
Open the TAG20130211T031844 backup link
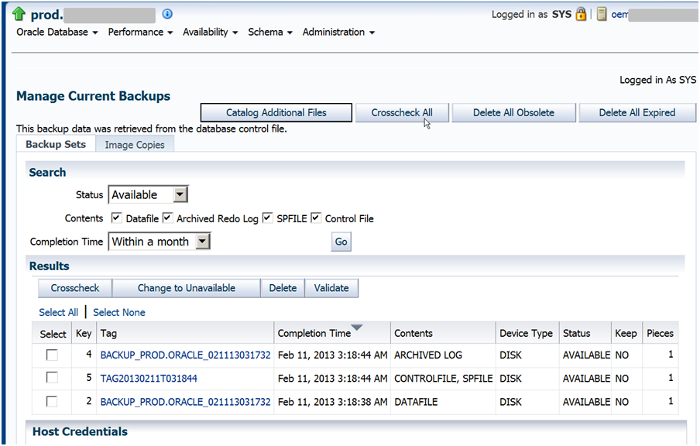point(149,378)
